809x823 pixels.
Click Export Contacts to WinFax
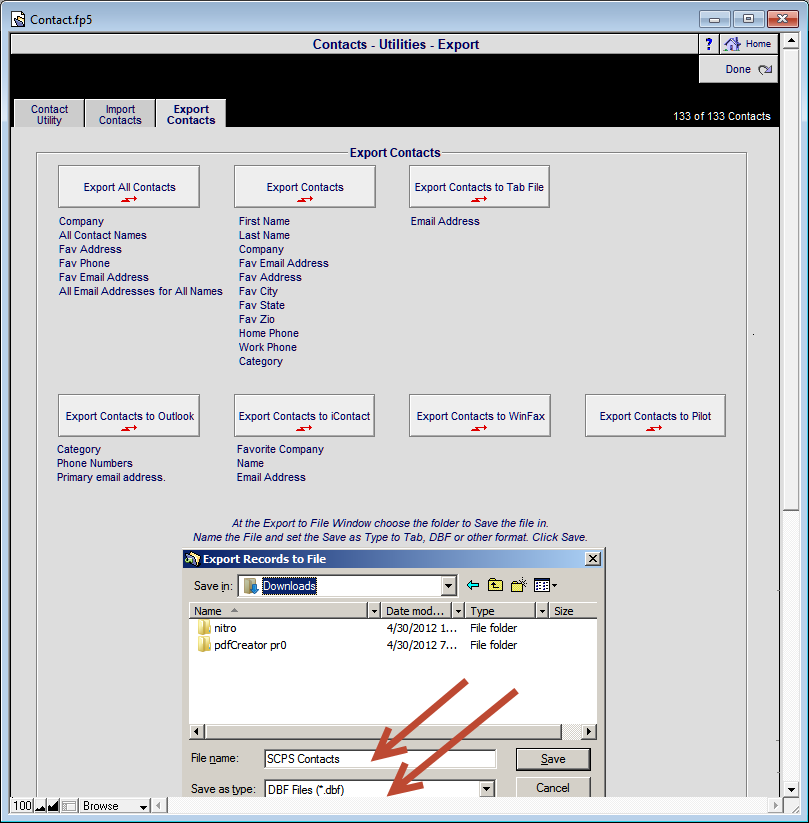point(480,416)
